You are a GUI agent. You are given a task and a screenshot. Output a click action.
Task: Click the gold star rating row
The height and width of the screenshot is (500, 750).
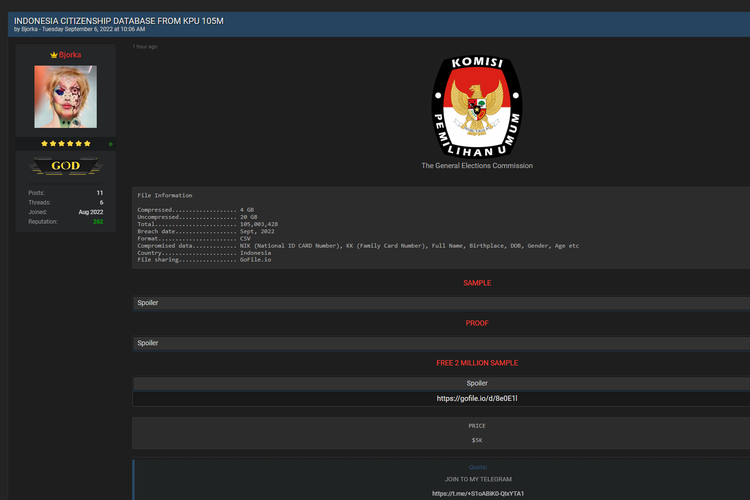click(x=66, y=144)
